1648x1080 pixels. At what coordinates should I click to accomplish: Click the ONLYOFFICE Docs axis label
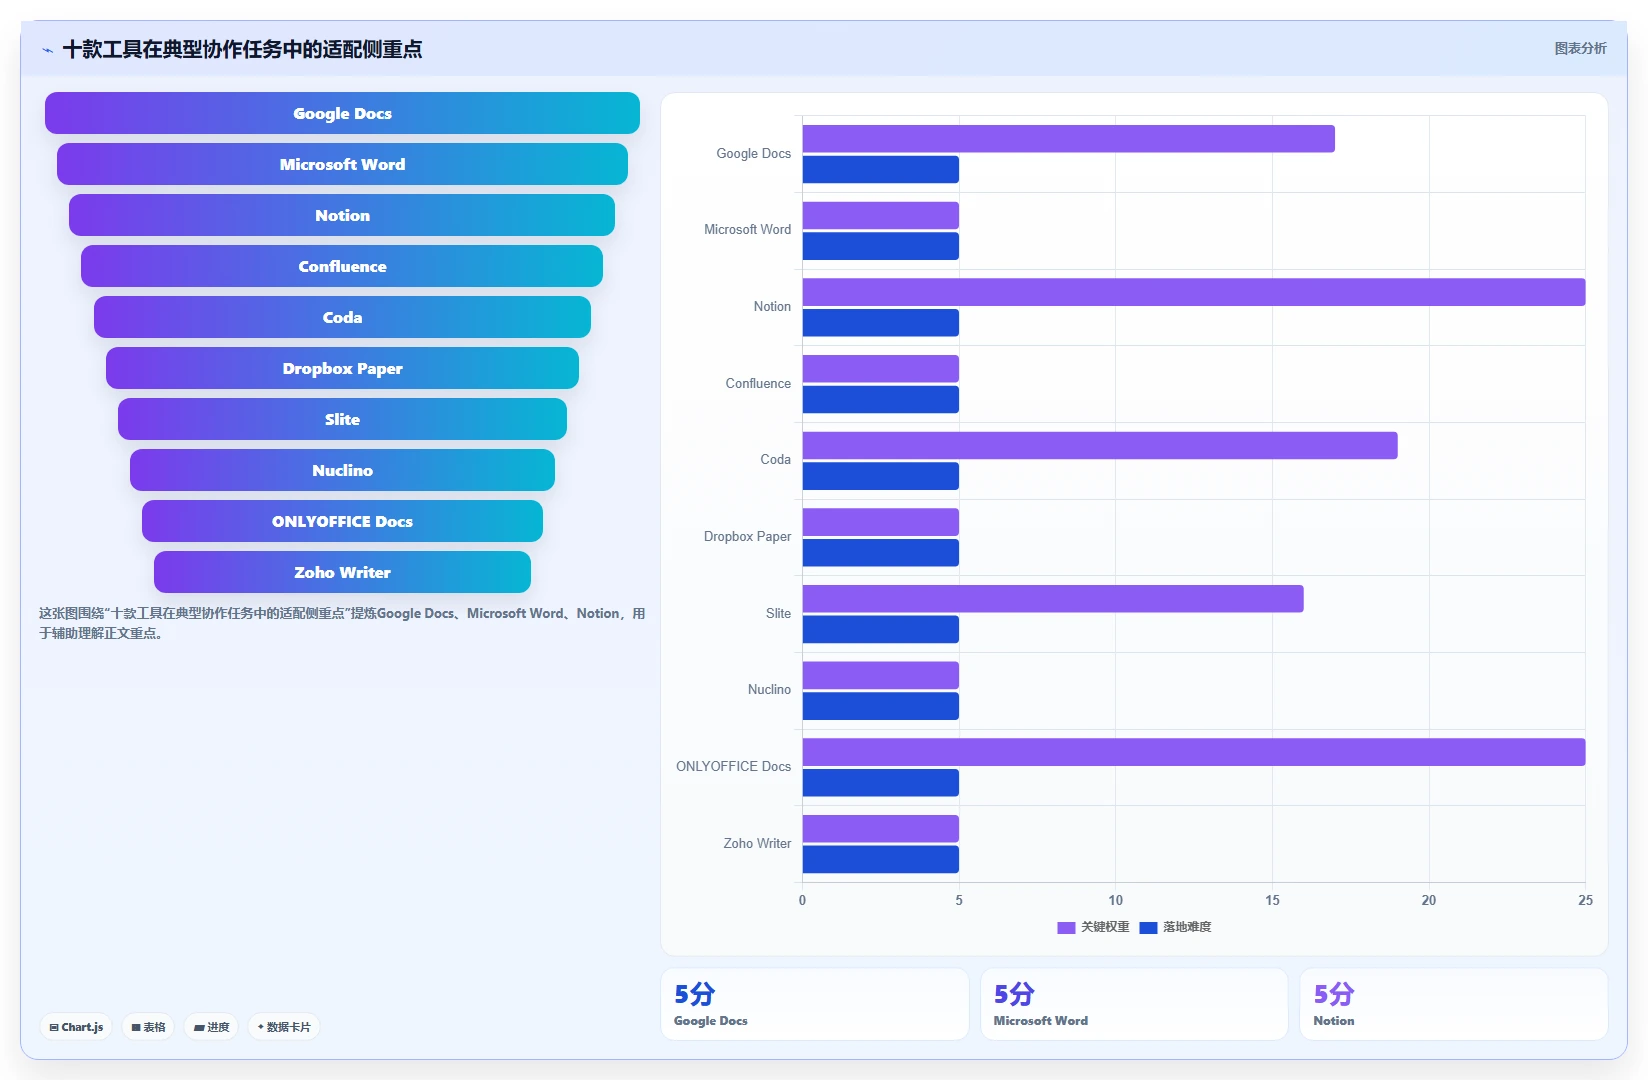tap(733, 767)
